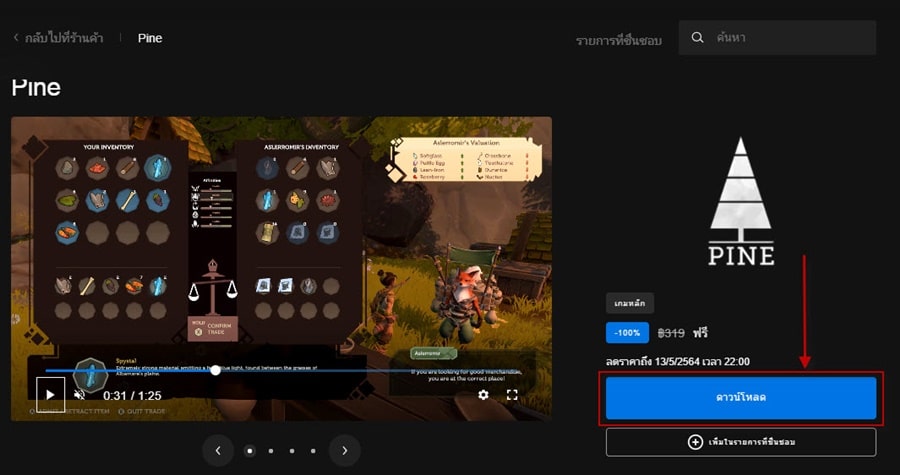900x475 pixels.
Task: Go back to the store link
Action: [x=58, y=38]
